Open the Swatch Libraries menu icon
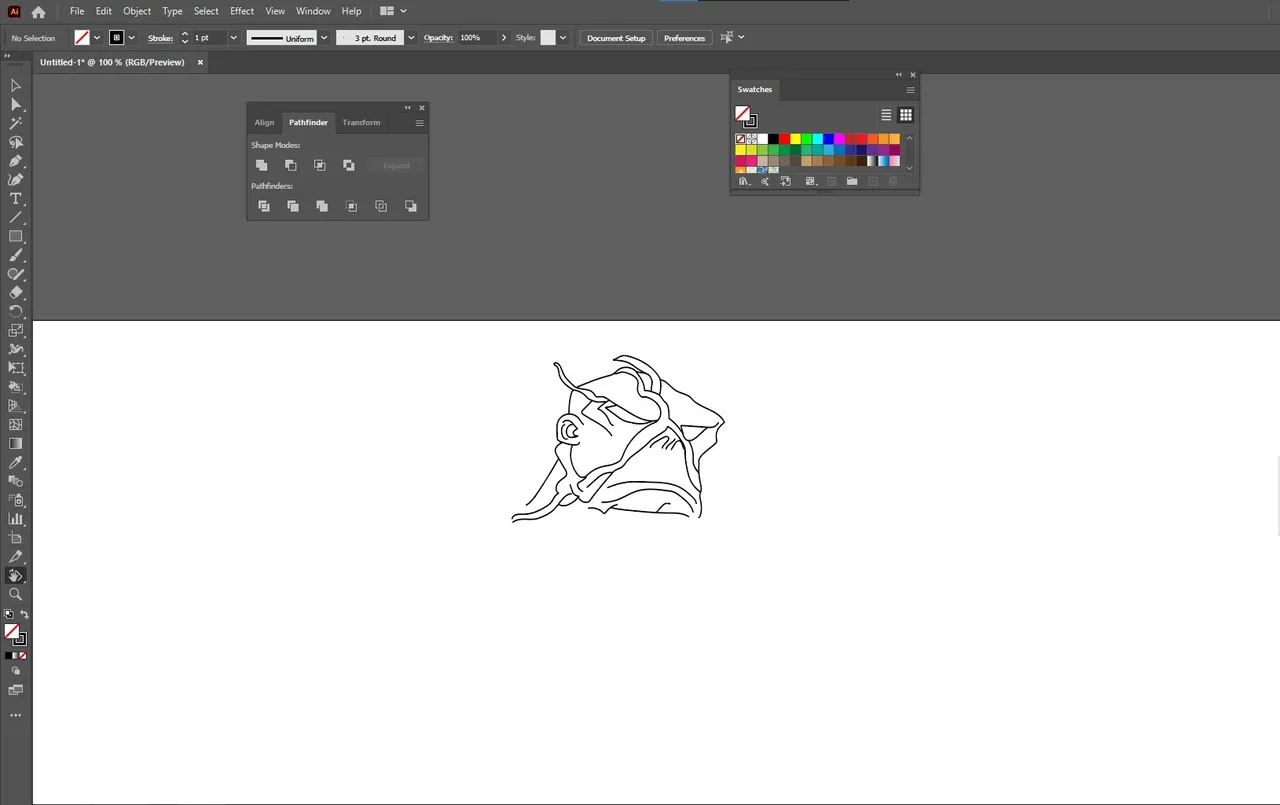This screenshot has height=805, width=1280. pos(744,181)
